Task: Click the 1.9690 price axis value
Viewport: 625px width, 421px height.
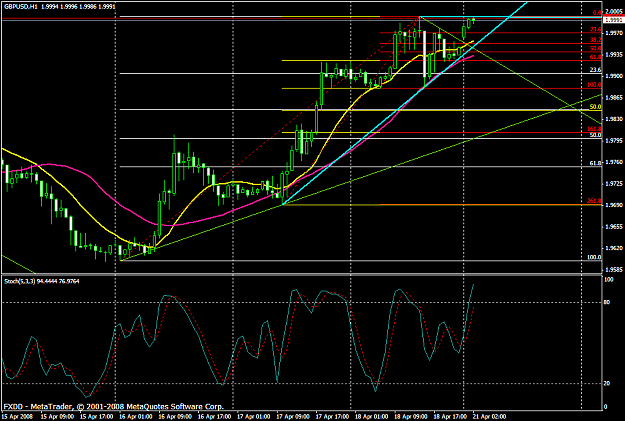Action: tap(614, 205)
